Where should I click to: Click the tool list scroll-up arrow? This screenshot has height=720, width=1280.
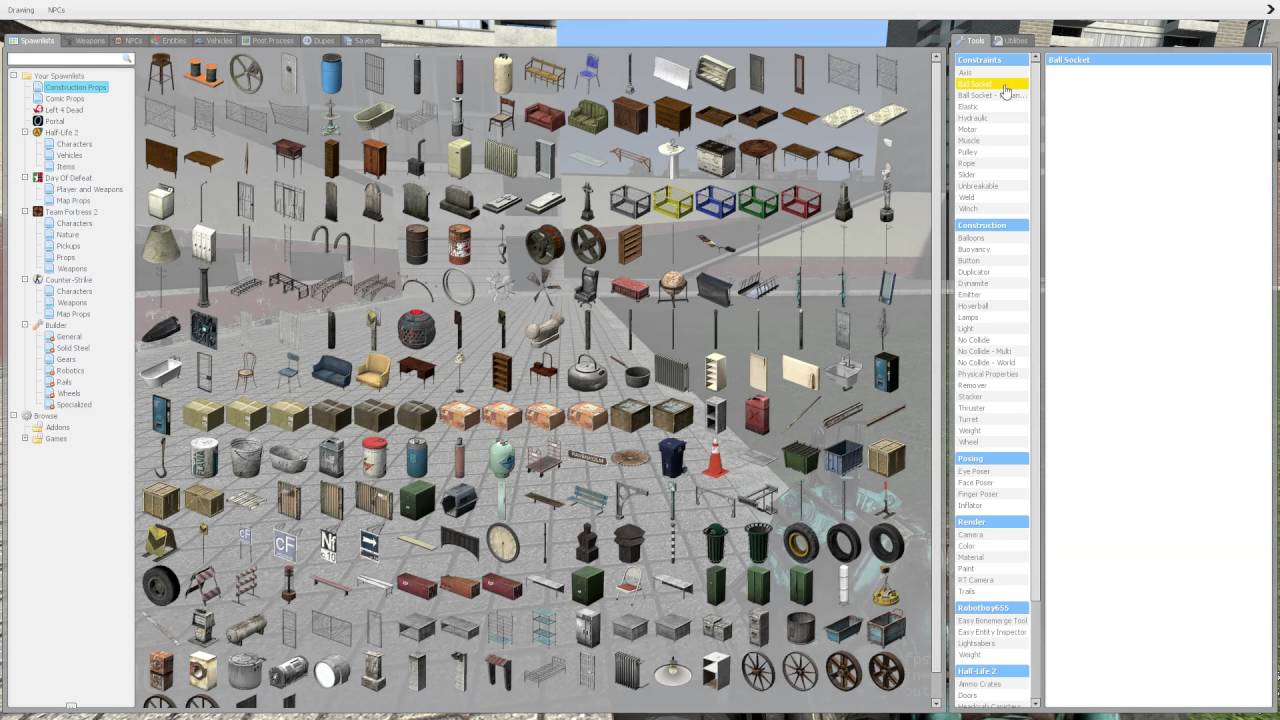tap(1035, 58)
